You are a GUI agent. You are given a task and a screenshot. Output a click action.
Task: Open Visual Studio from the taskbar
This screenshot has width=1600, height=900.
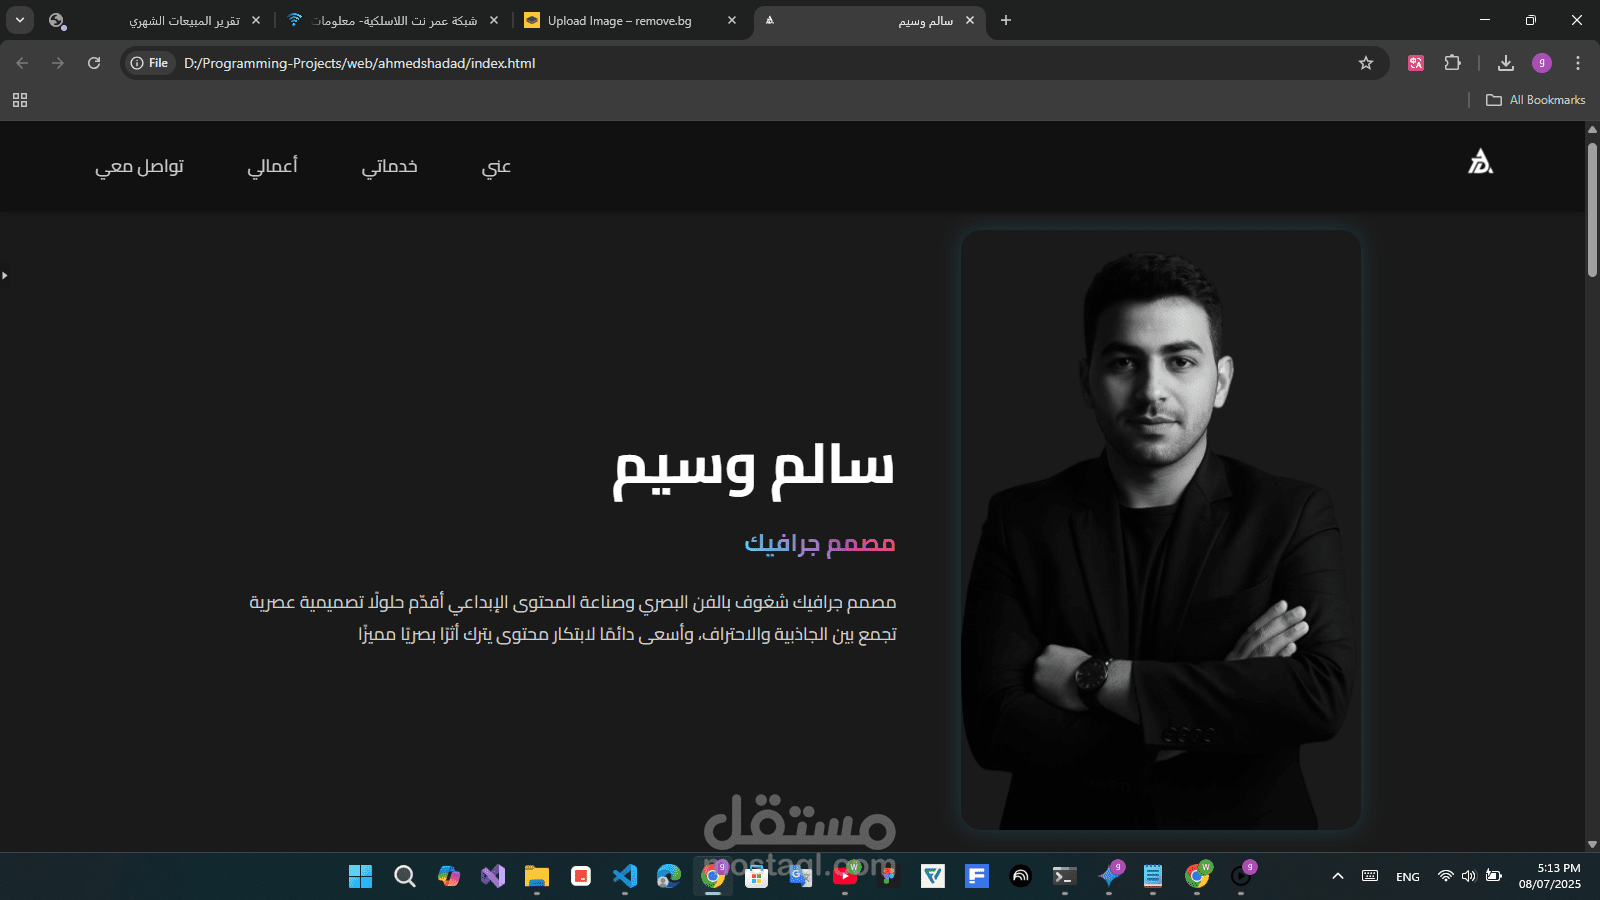[x=493, y=876]
